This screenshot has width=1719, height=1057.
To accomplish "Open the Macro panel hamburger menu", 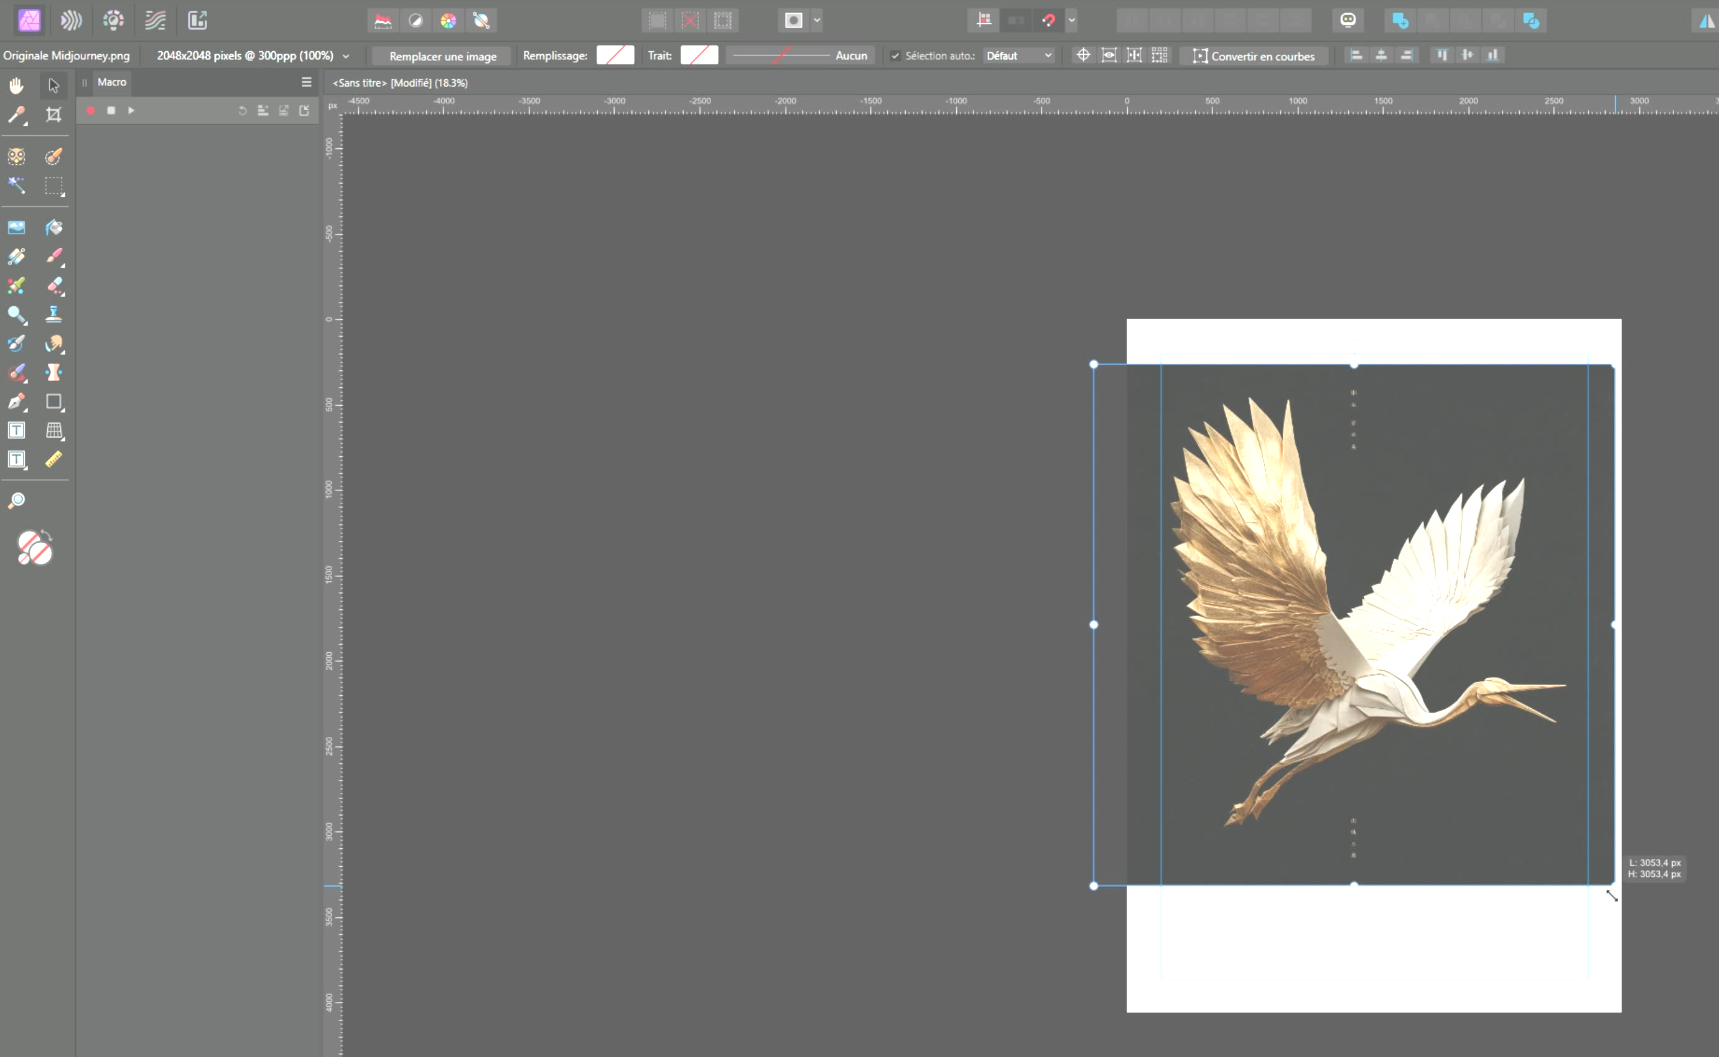I will pyautogui.click(x=306, y=83).
